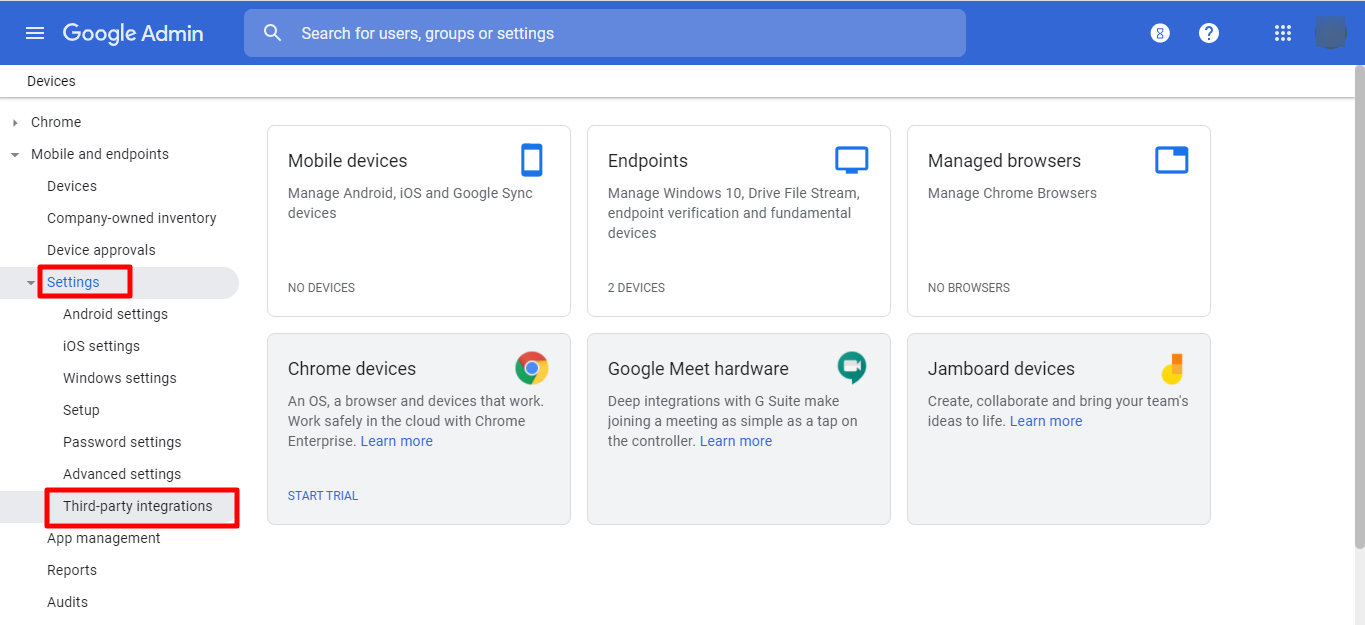The image size is (1365, 625).
Task: Open Device approvals
Action: (101, 250)
